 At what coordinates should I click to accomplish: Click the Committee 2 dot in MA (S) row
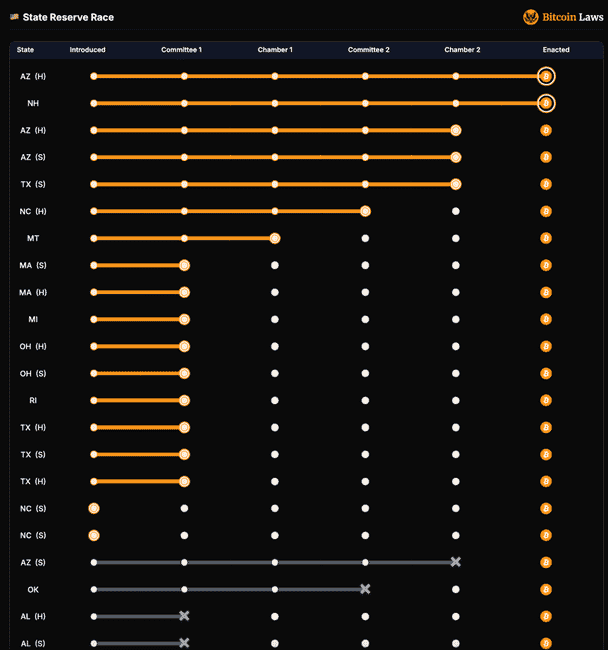pos(365,265)
